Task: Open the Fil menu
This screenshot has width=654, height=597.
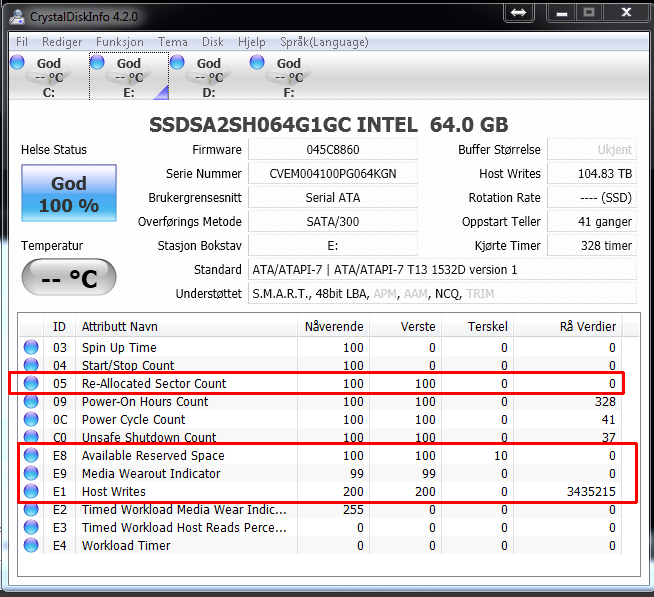Action: pyautogui.click(x=22, y=42)
